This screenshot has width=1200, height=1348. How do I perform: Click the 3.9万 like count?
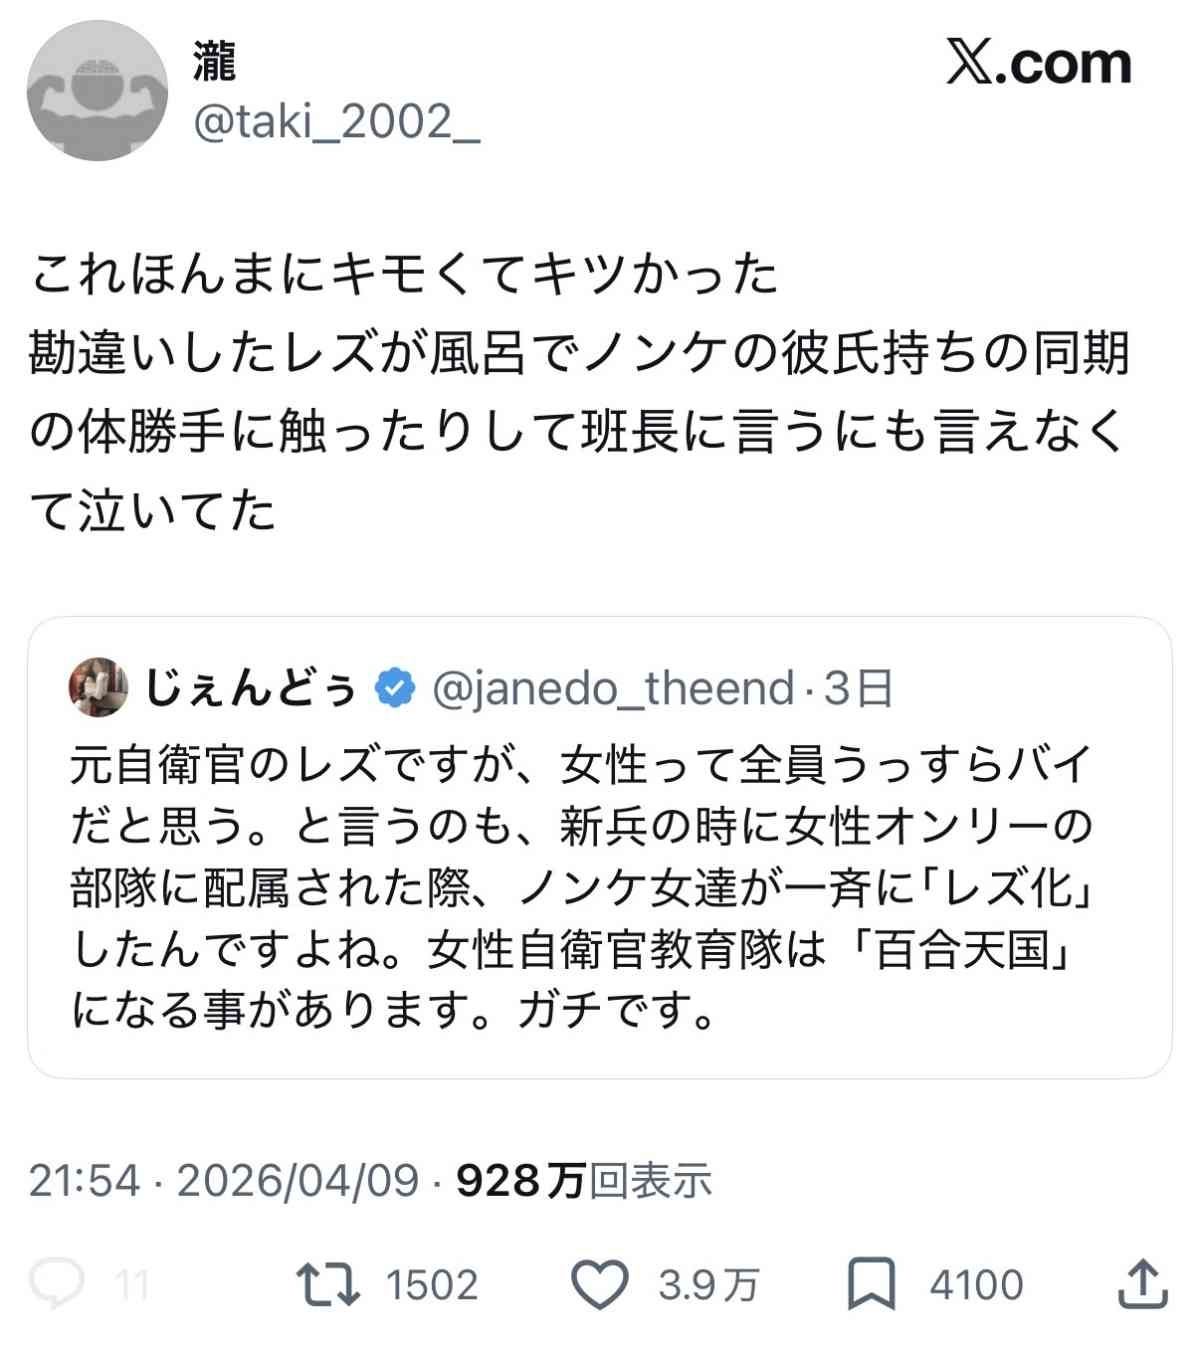709,1285
